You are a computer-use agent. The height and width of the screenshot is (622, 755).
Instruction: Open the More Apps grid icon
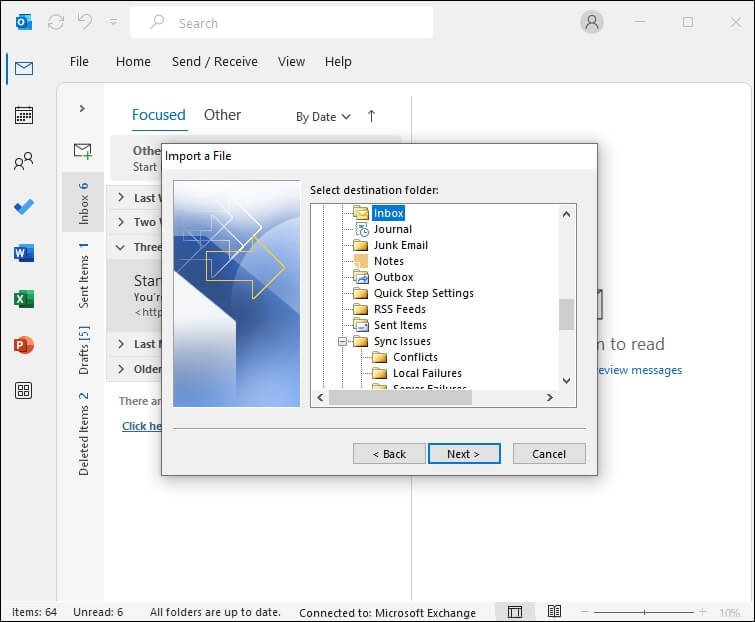coord(24,390)
